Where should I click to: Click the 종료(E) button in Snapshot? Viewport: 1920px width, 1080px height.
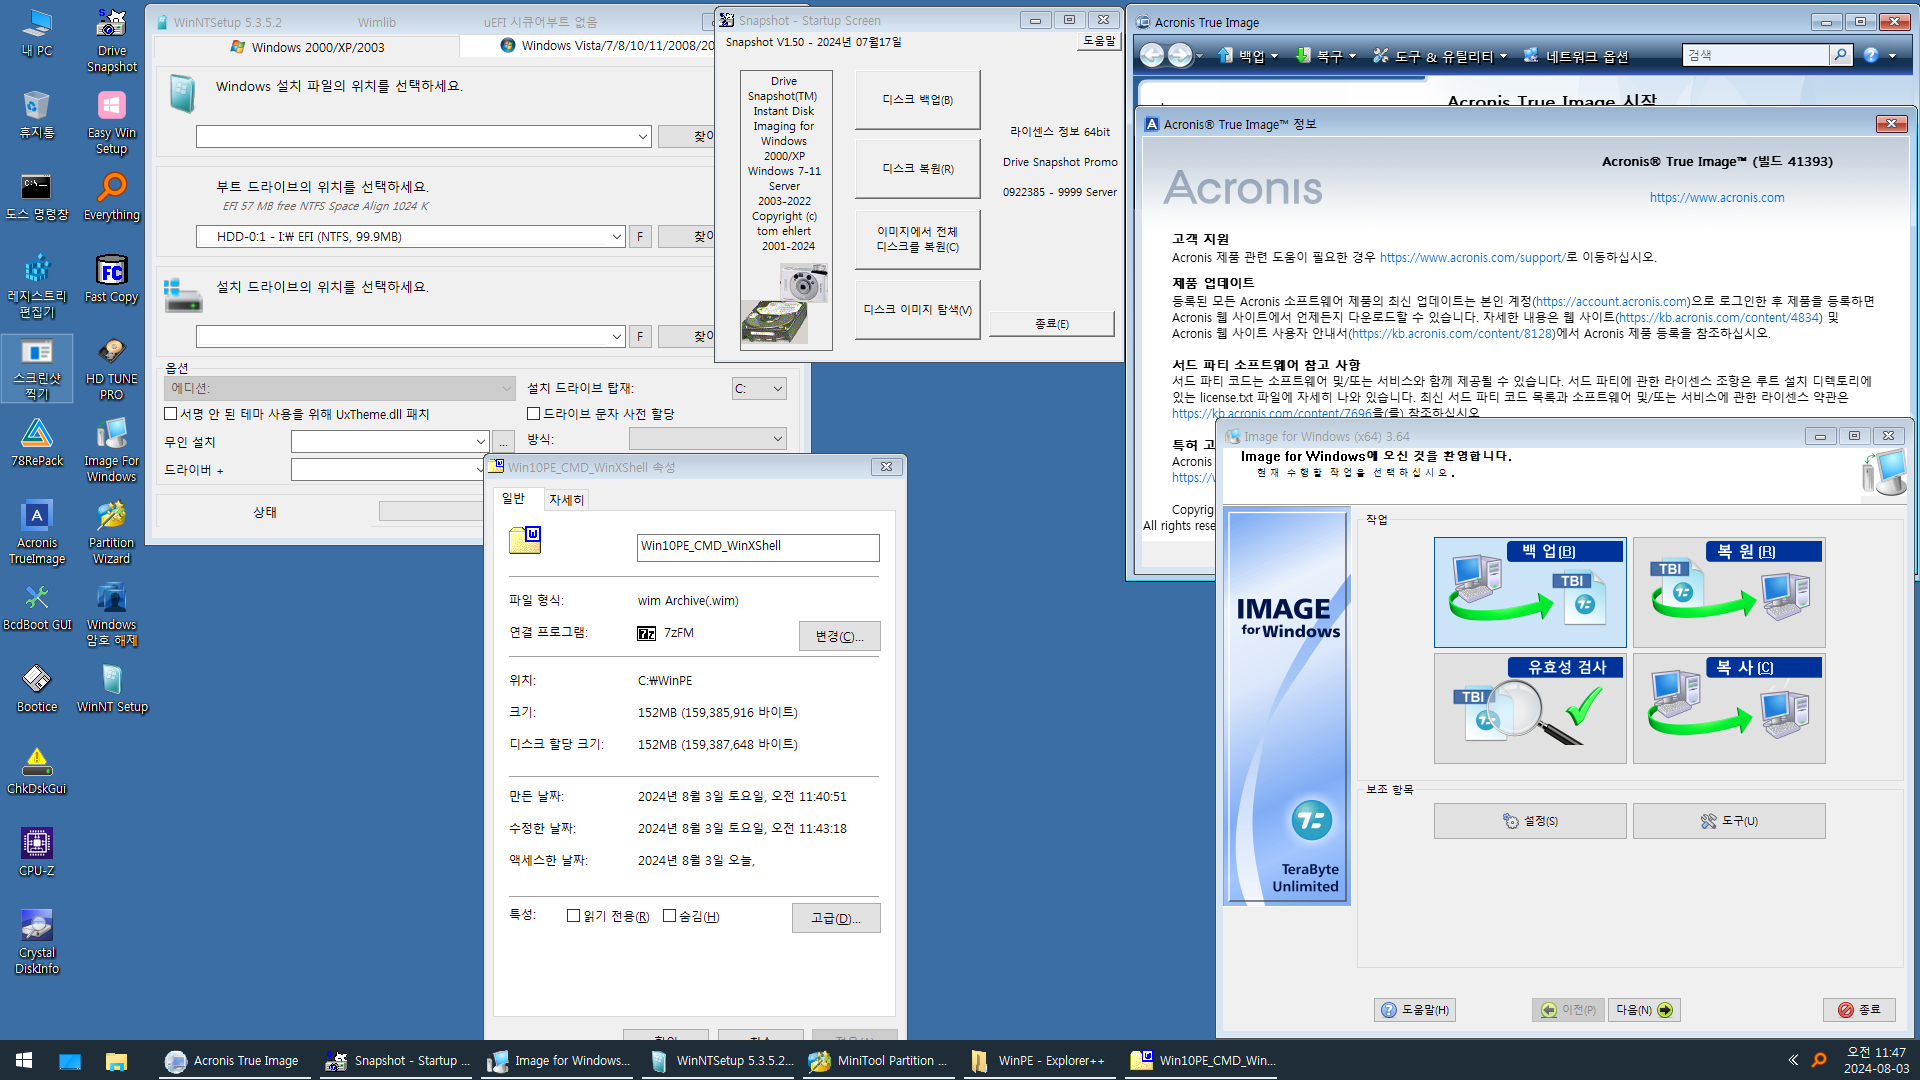pyautogui.click(x=1051, y=324)
